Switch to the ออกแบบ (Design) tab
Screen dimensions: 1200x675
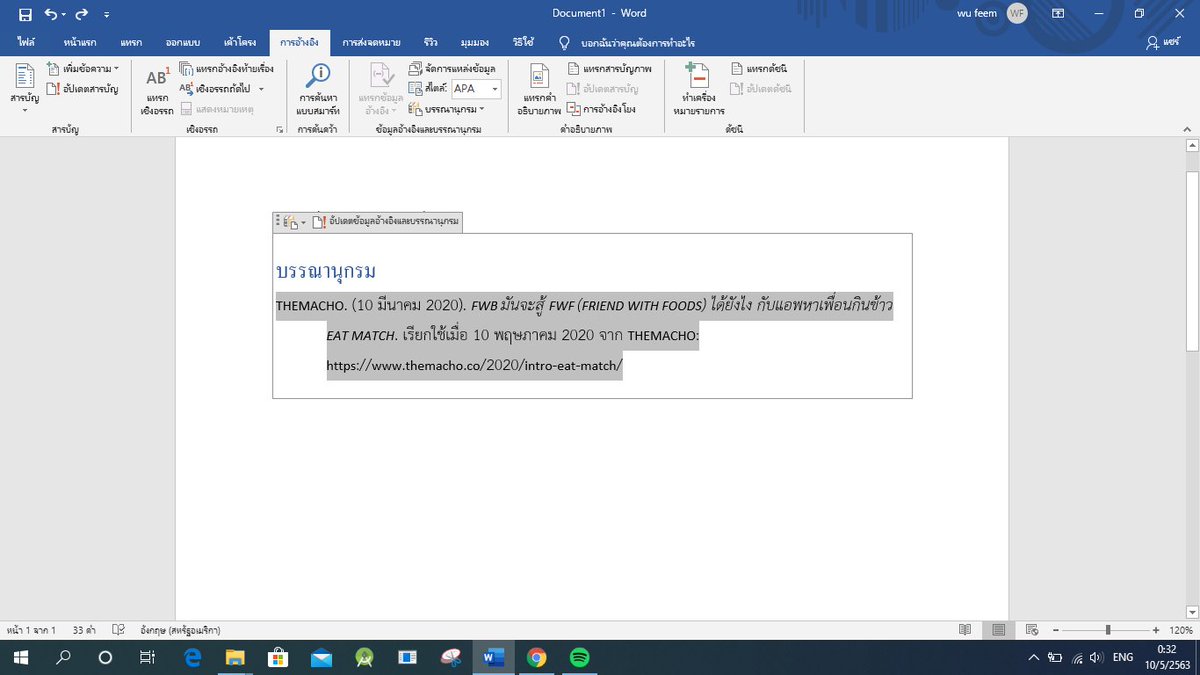(183, 43)
